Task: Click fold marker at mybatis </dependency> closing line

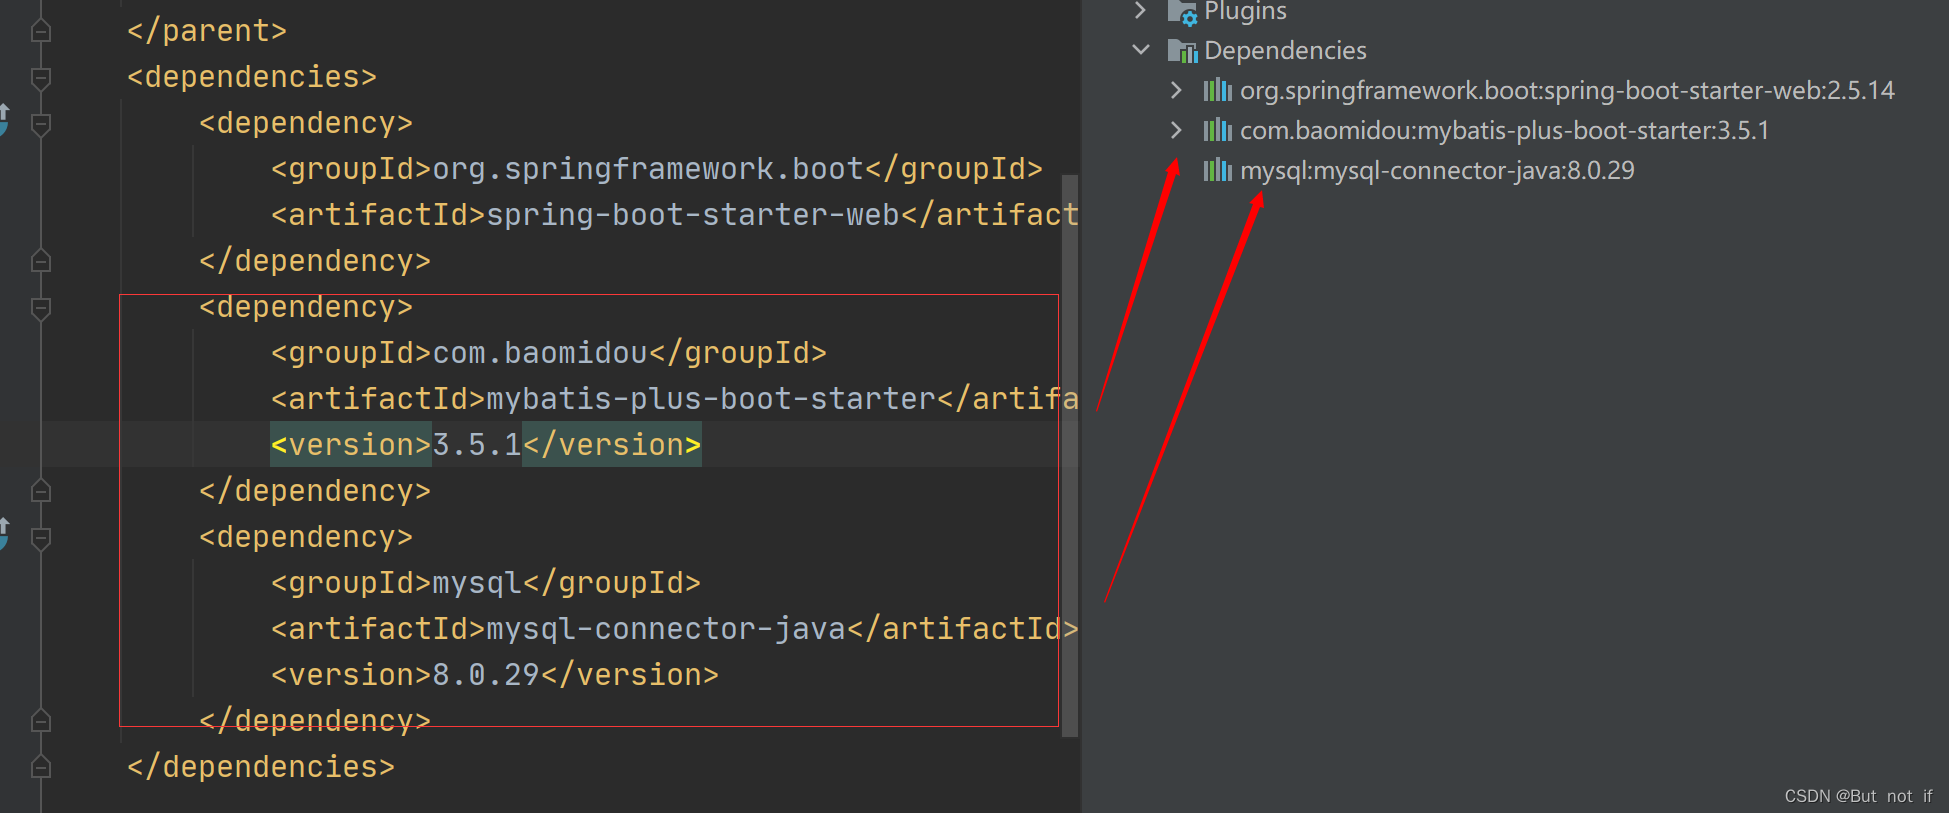Action: (x=41, y=491)
